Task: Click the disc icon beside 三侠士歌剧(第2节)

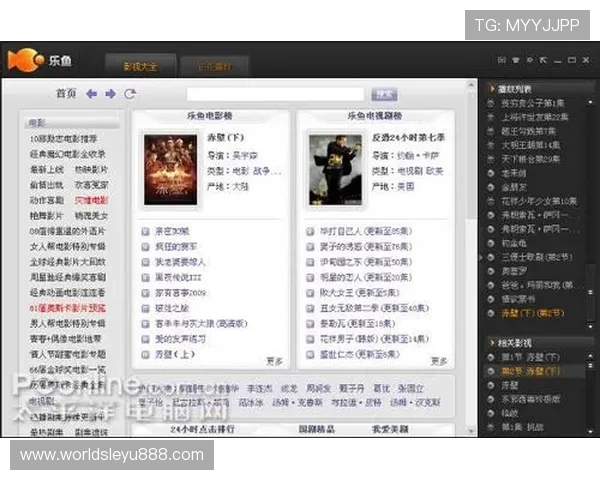Action: (x=491, y=257)
